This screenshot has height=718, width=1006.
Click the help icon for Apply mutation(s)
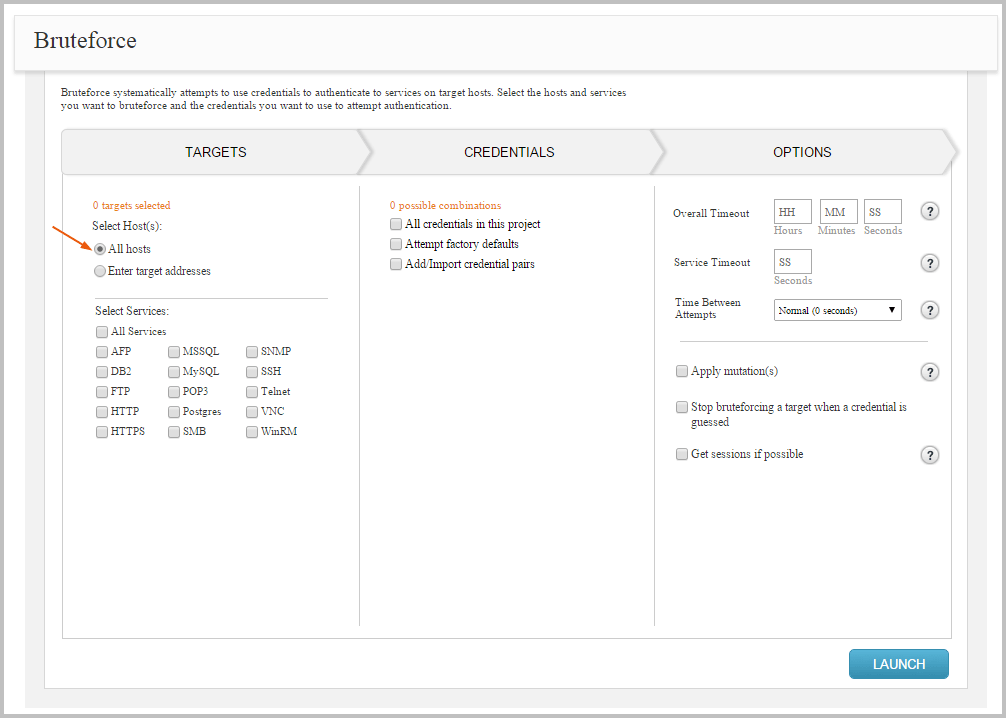pos(930,372)
